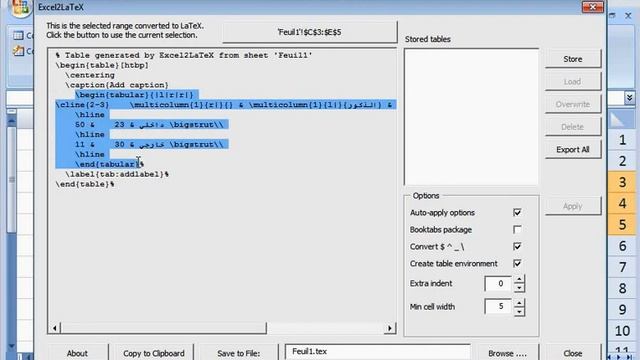Screen dimensions: 640x360
Task: Decrease Extra indent with down arrow
Action: click(519, 288)
